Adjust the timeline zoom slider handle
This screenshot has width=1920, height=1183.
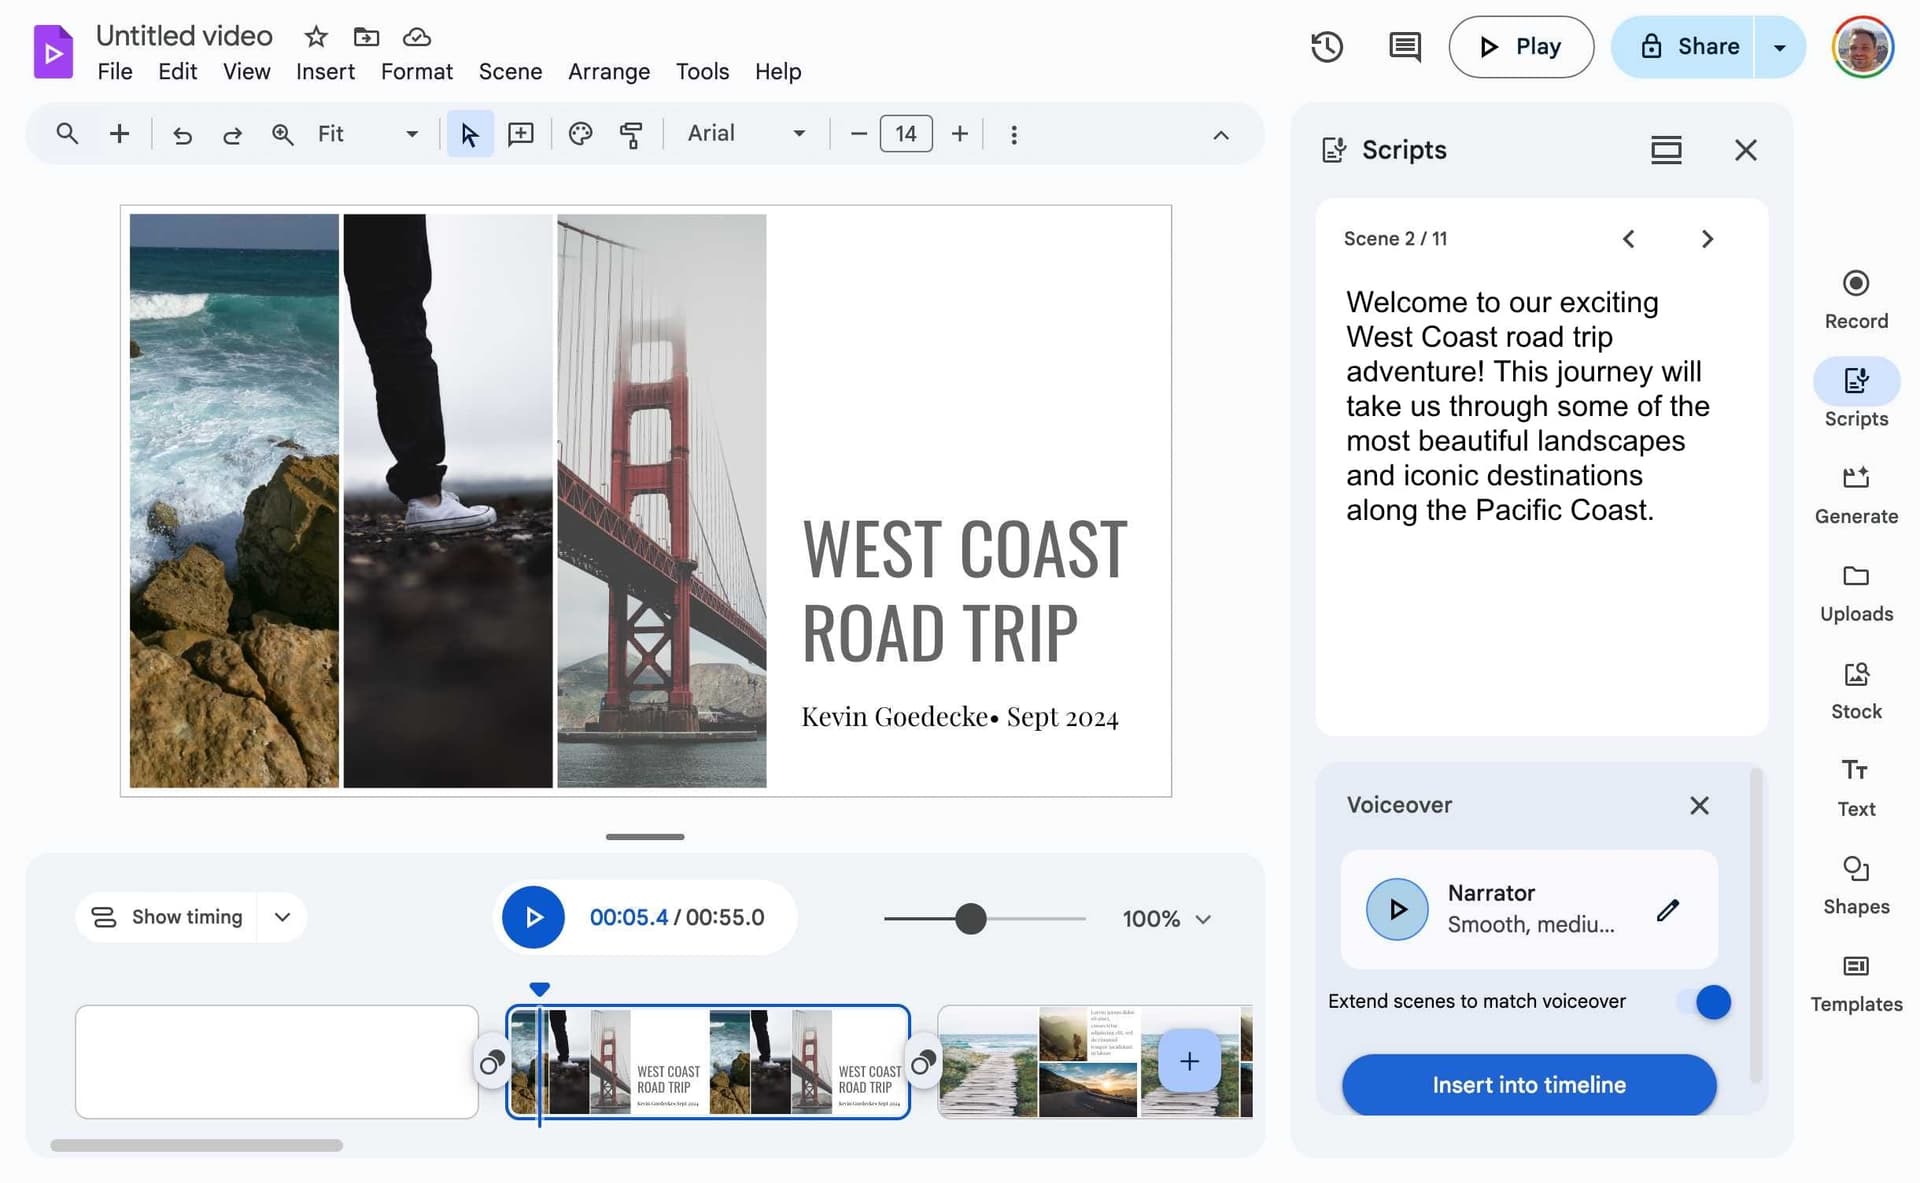(970, 918)
